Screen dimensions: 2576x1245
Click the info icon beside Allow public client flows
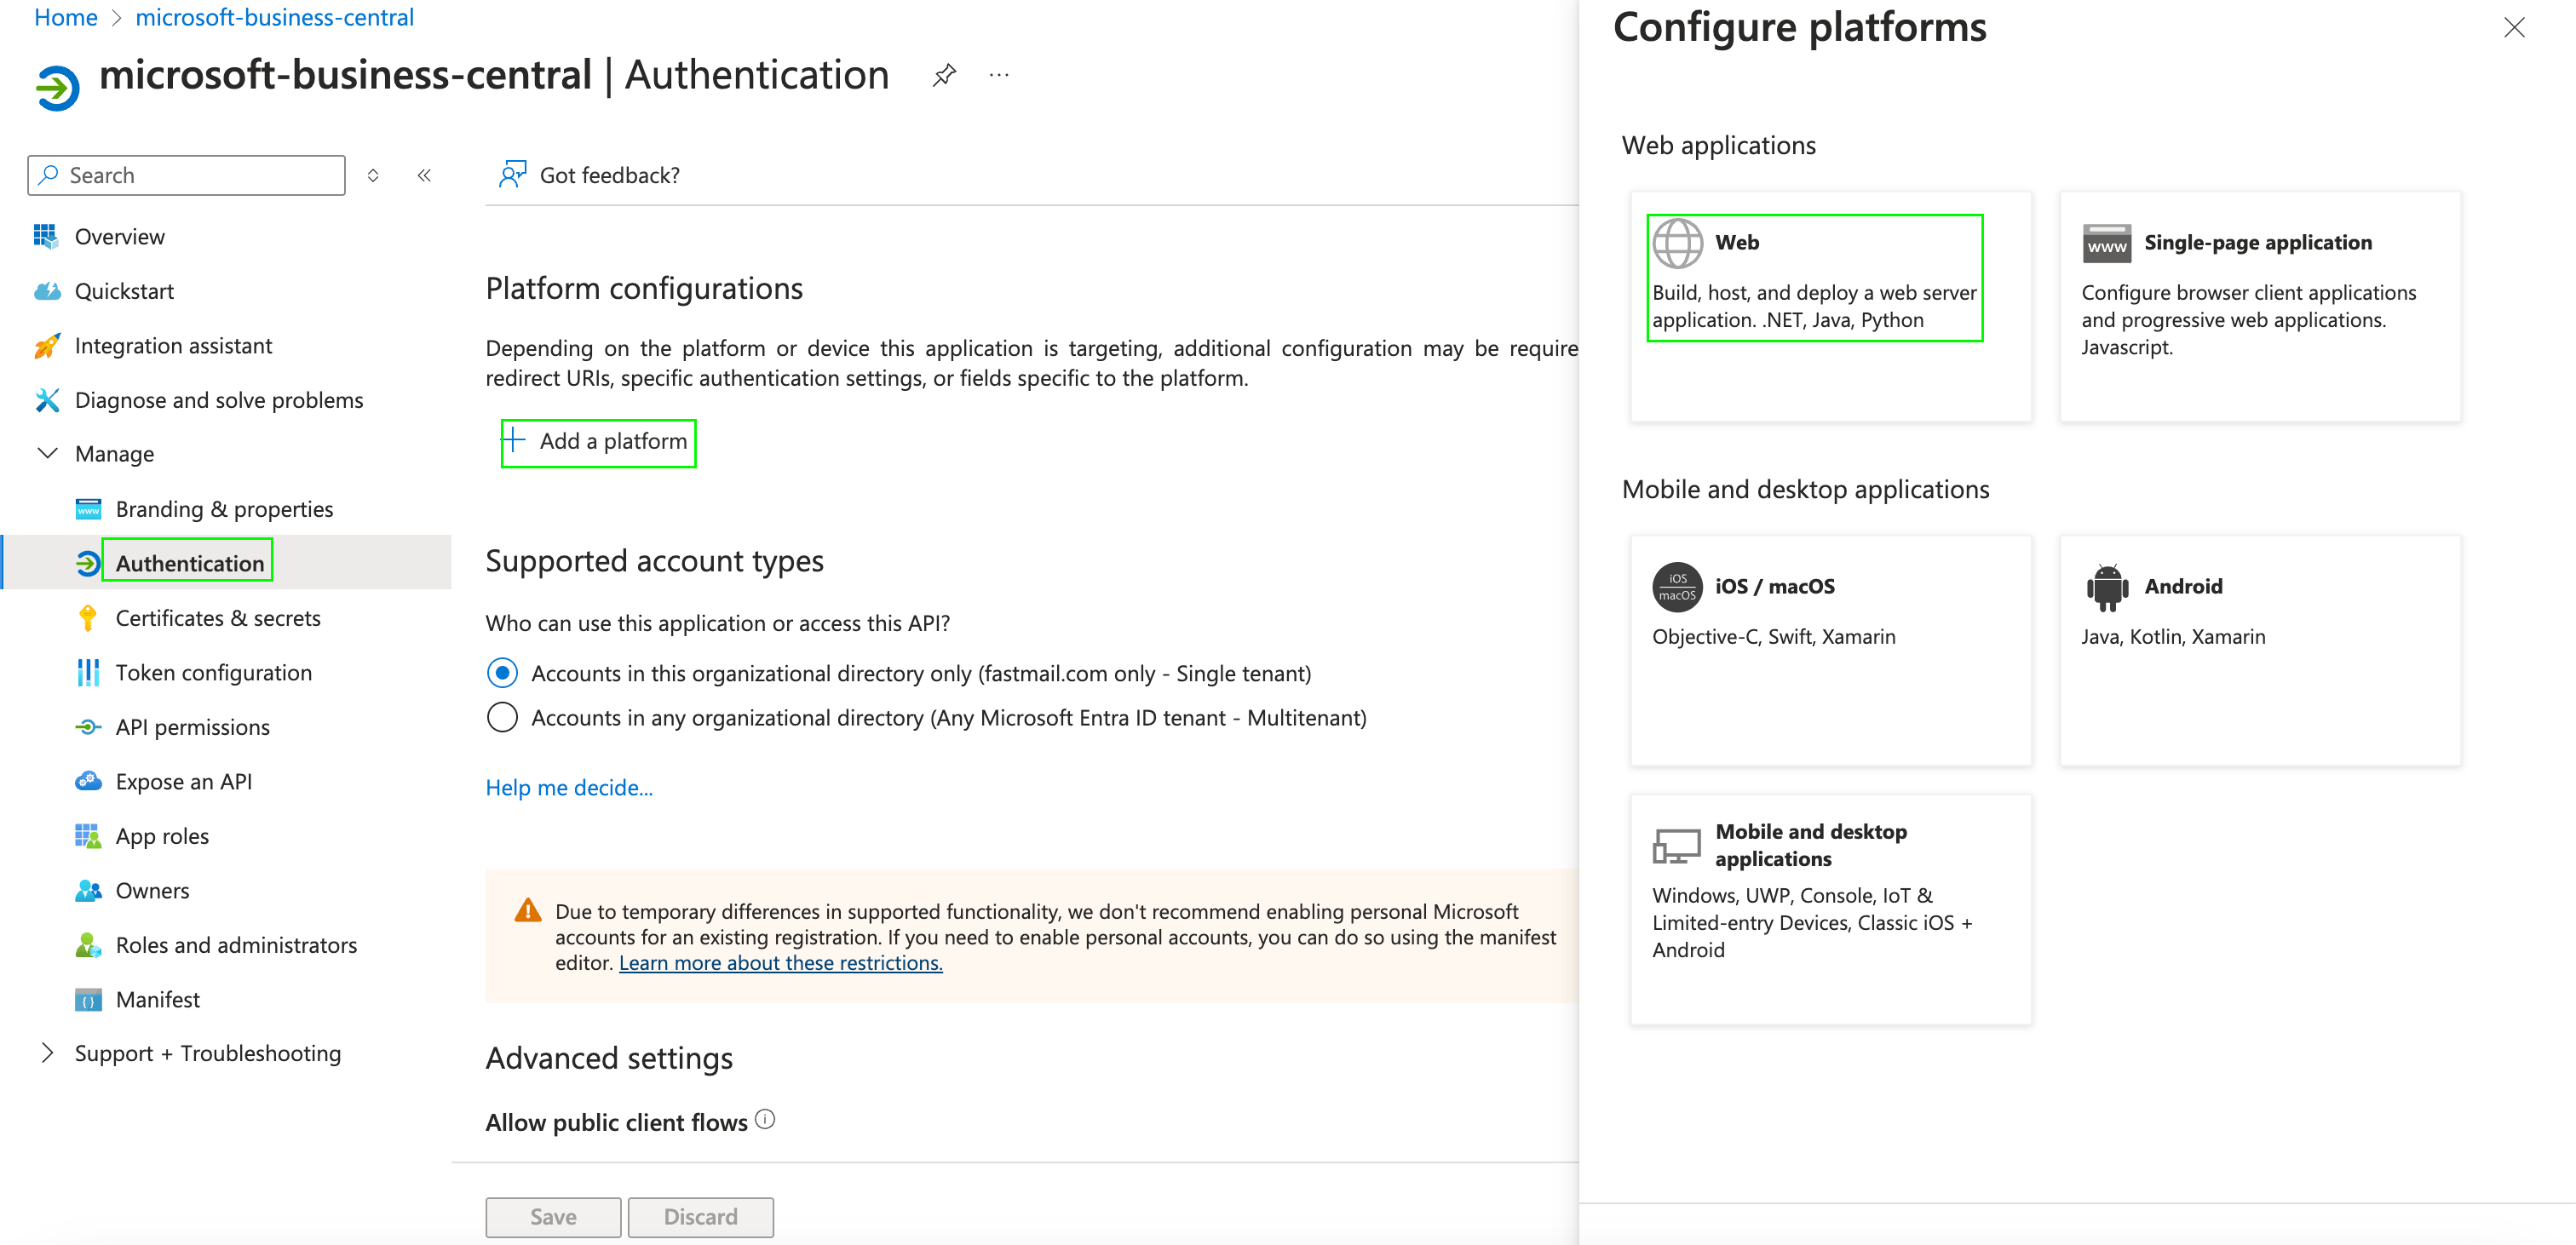[x=765, y=1119]
